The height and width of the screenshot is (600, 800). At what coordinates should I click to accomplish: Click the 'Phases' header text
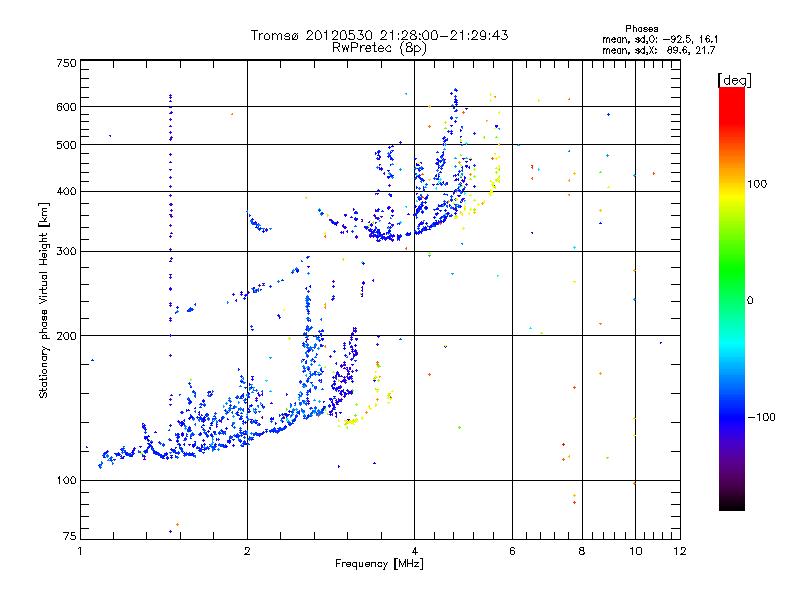[642, 29]
